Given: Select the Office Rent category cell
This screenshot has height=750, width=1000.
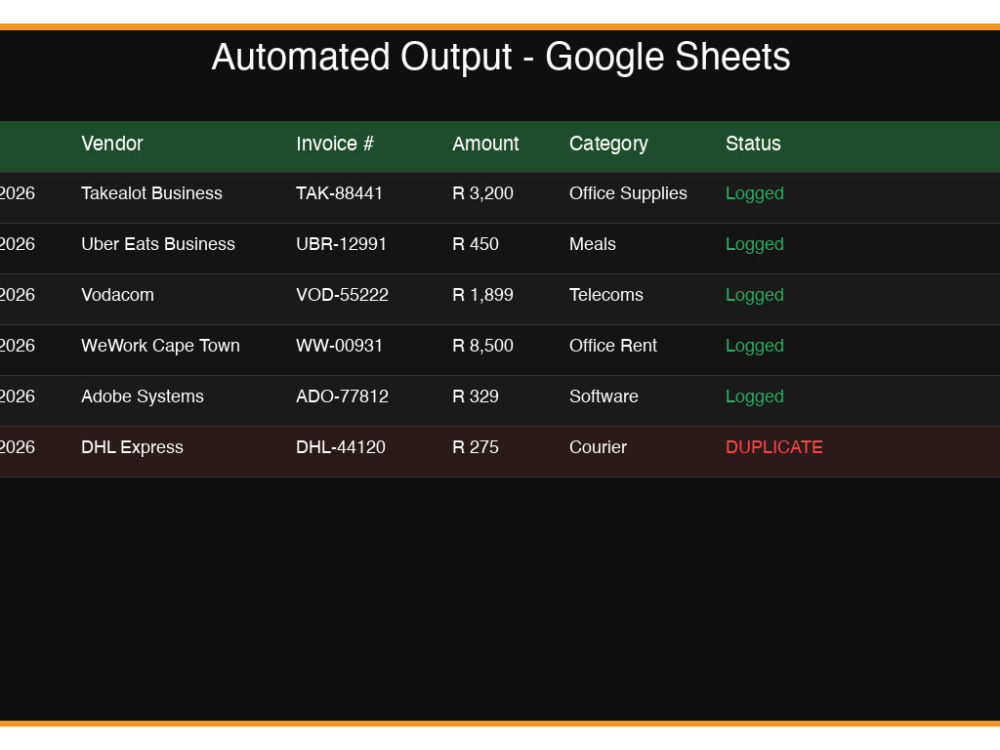Looking at the screenshot, I should (613, 346).
